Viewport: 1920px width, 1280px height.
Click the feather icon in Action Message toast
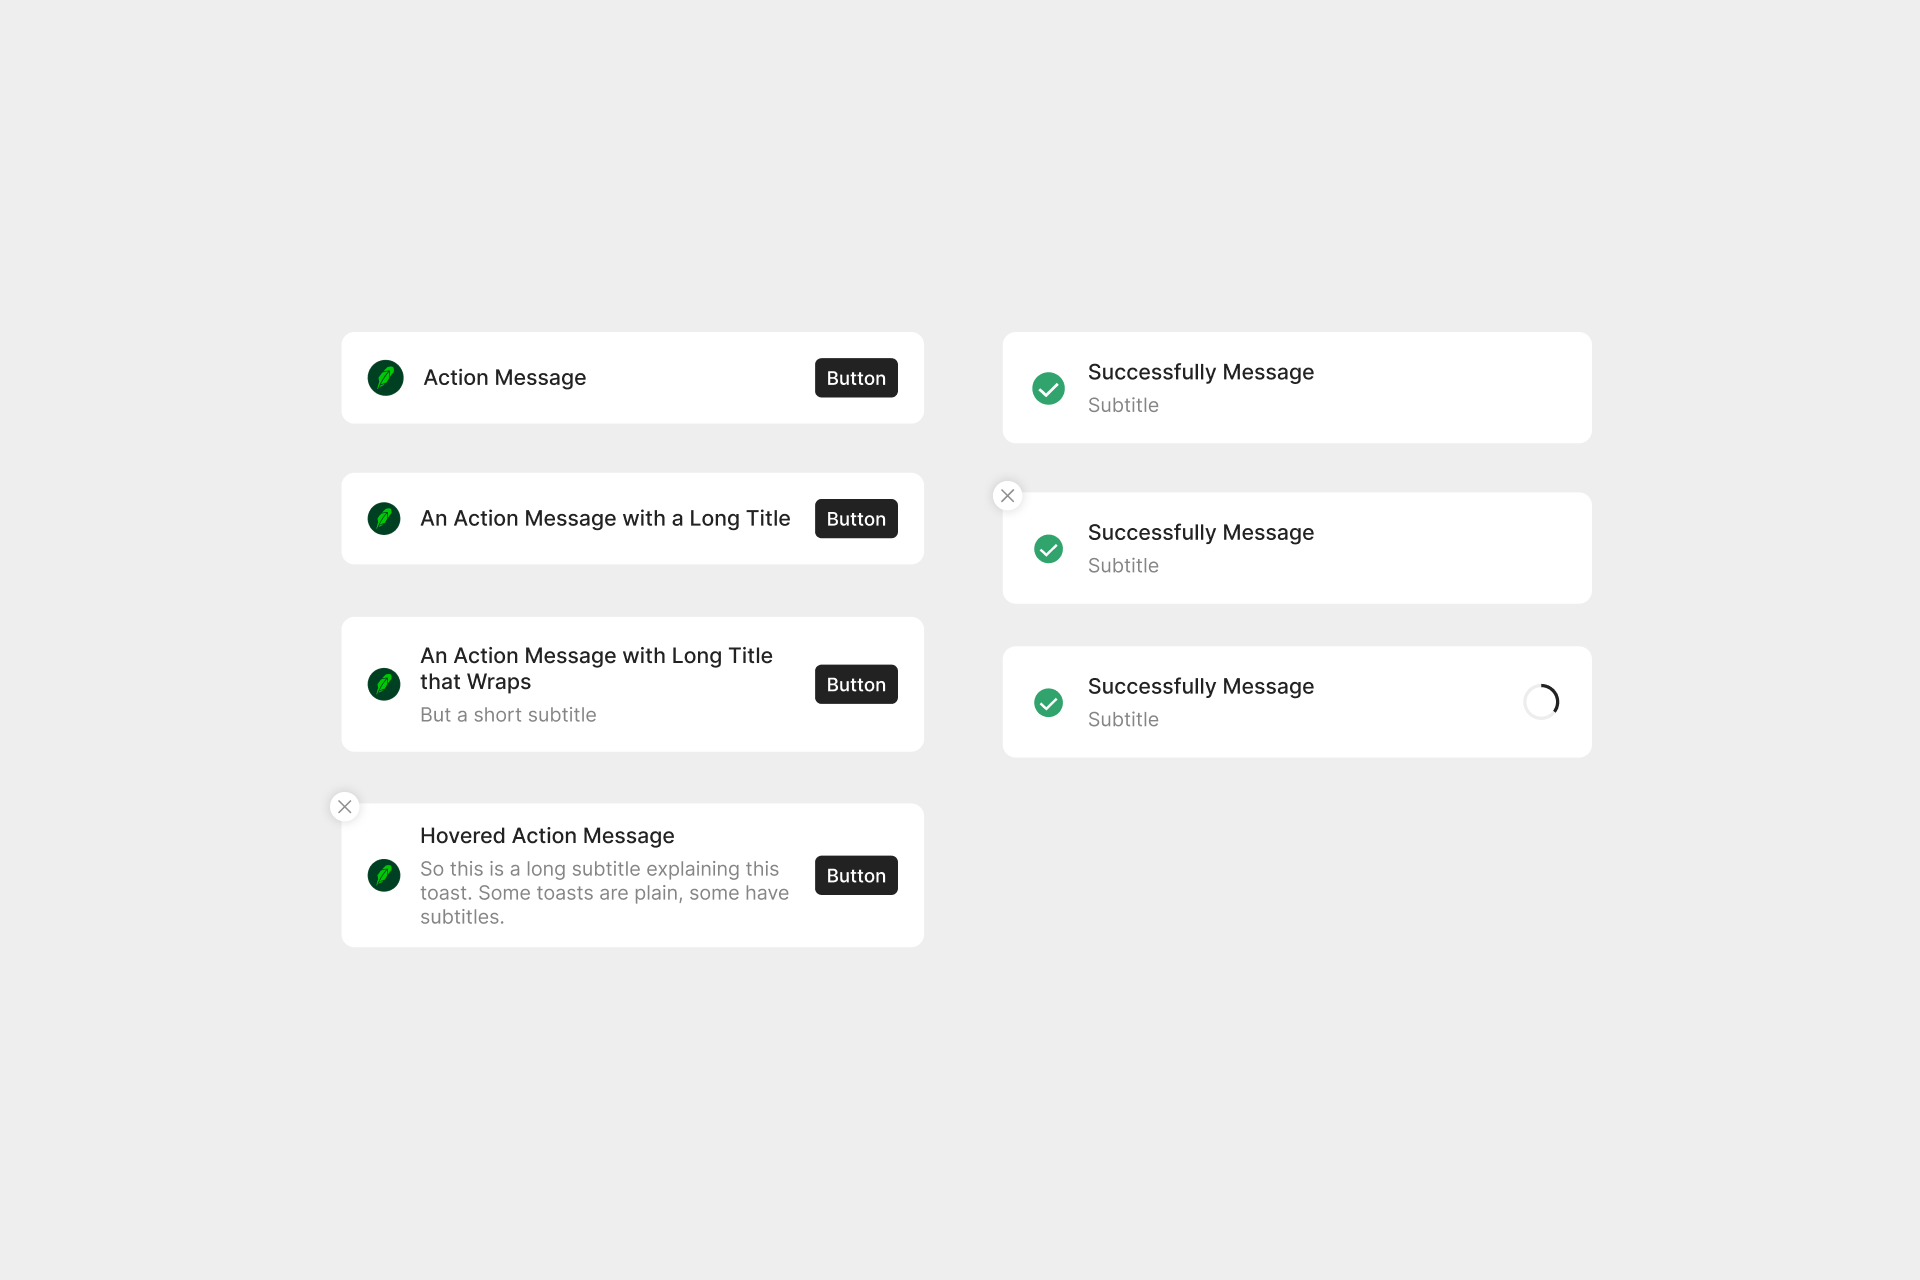coord(385,378)
